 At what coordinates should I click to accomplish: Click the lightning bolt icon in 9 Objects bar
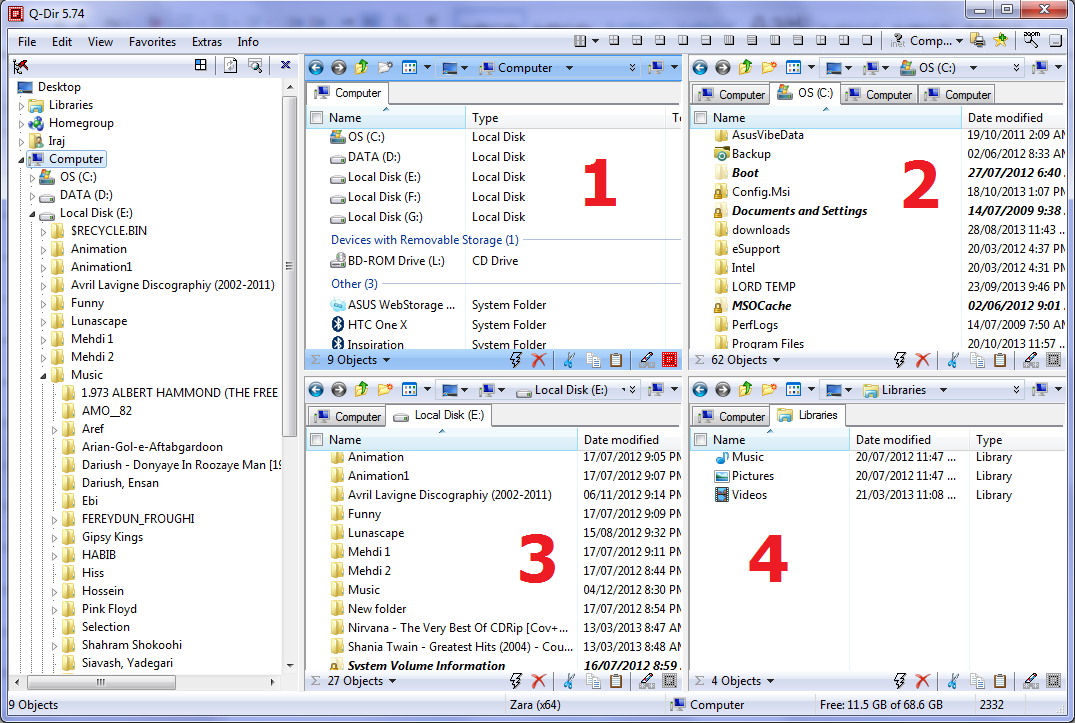point(516,360)
